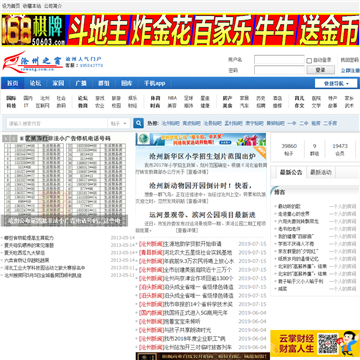
Task: Open the 科技 category link
Action: coord(11,106)
